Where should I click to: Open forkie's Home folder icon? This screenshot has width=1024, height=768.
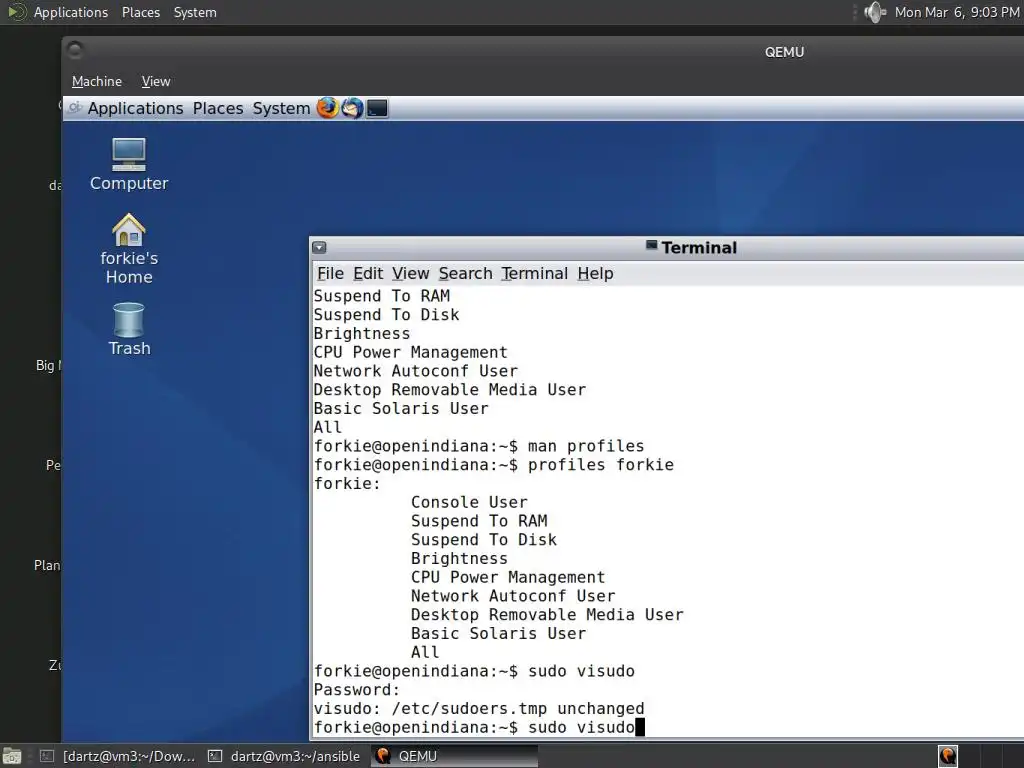(129, 249)
